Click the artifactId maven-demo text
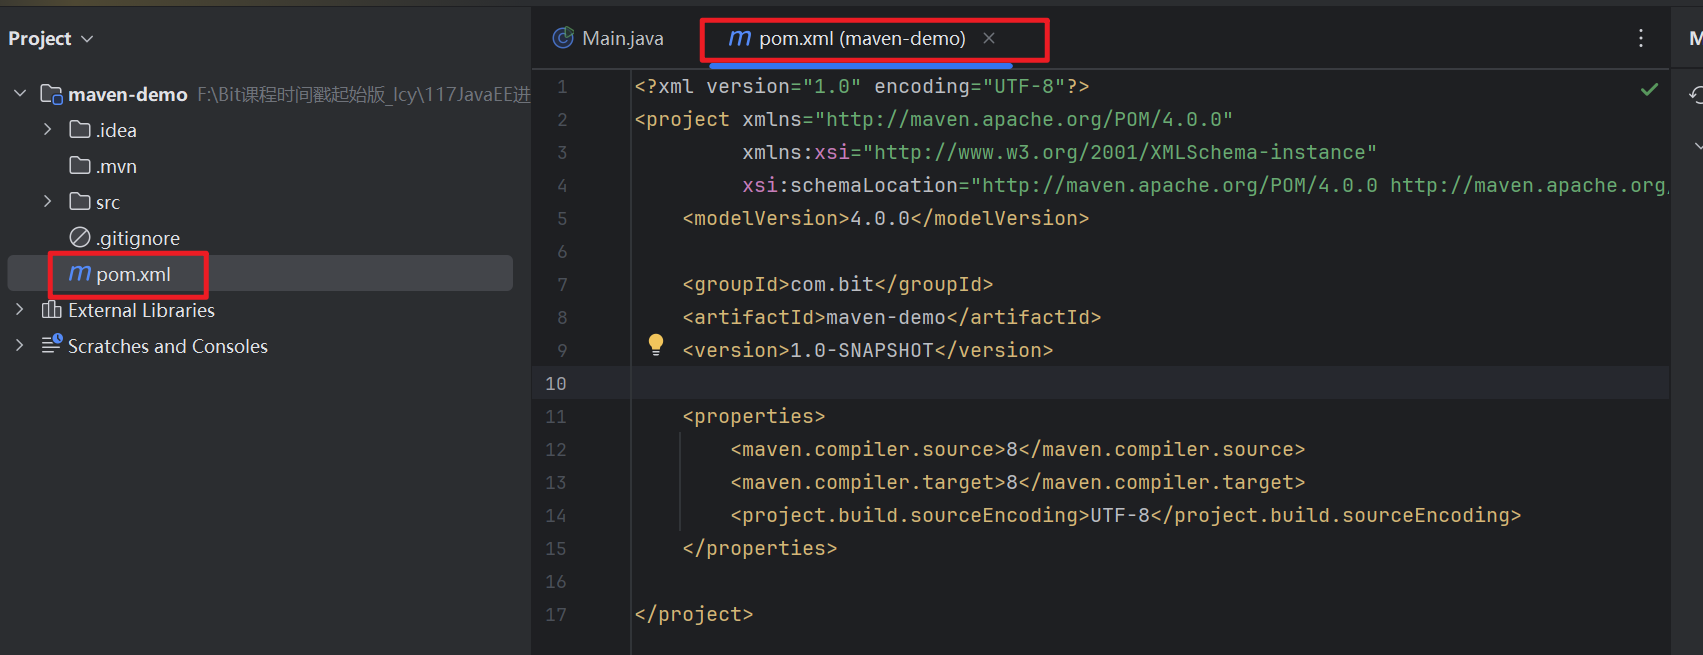Image resolution: width=1703 pixels, height=655 pixels. click(892, 317)
